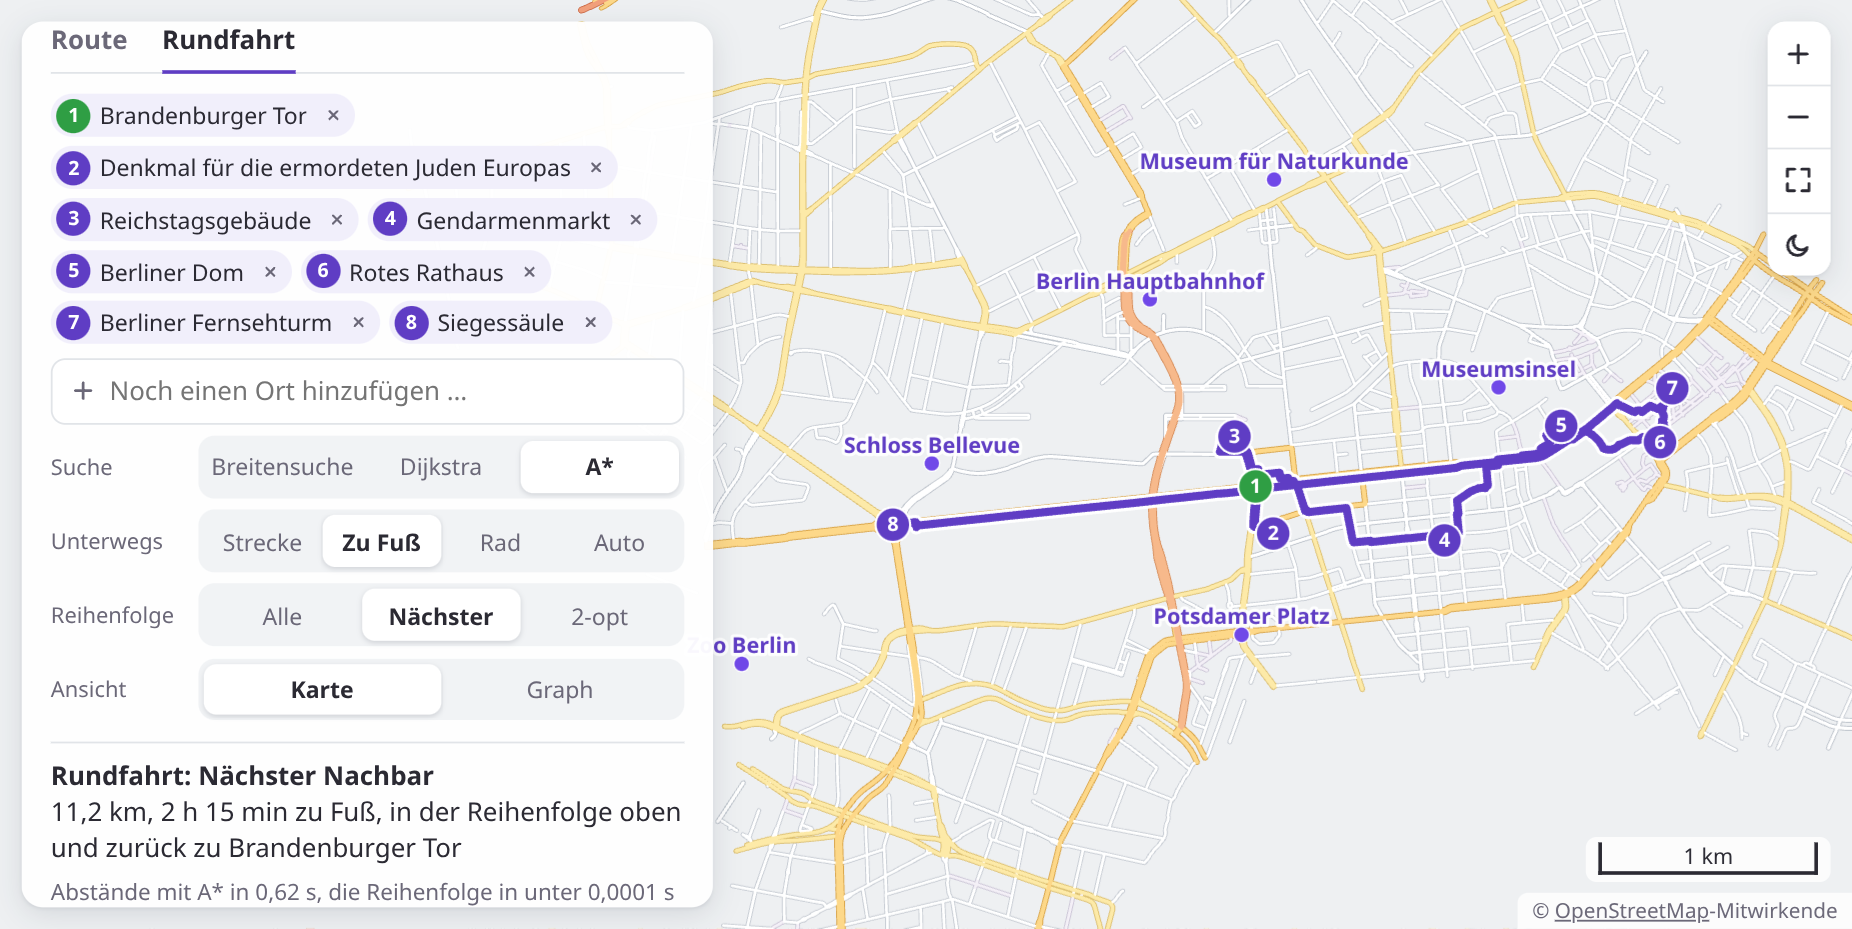Zoom out of the map with minus
The width and height of the screenshot is (1852, 929).
click(1798, 117)
